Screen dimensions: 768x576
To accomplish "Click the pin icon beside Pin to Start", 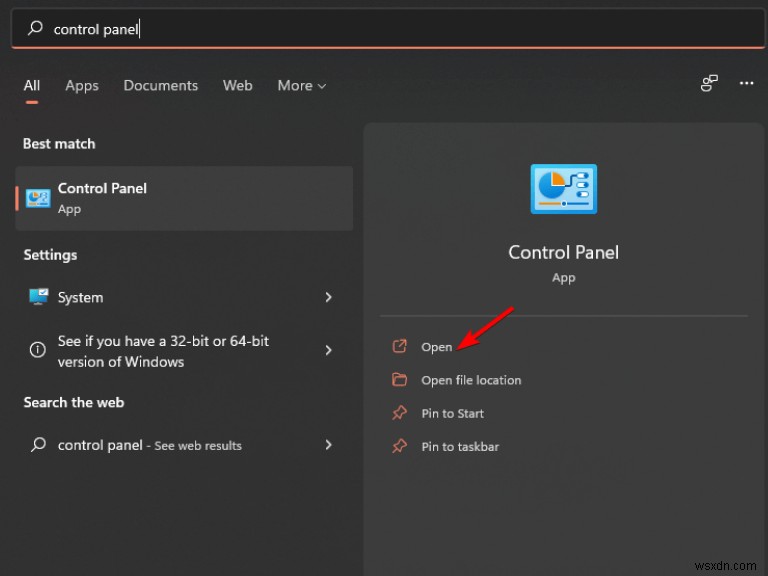I will click(x=399, y=413).
